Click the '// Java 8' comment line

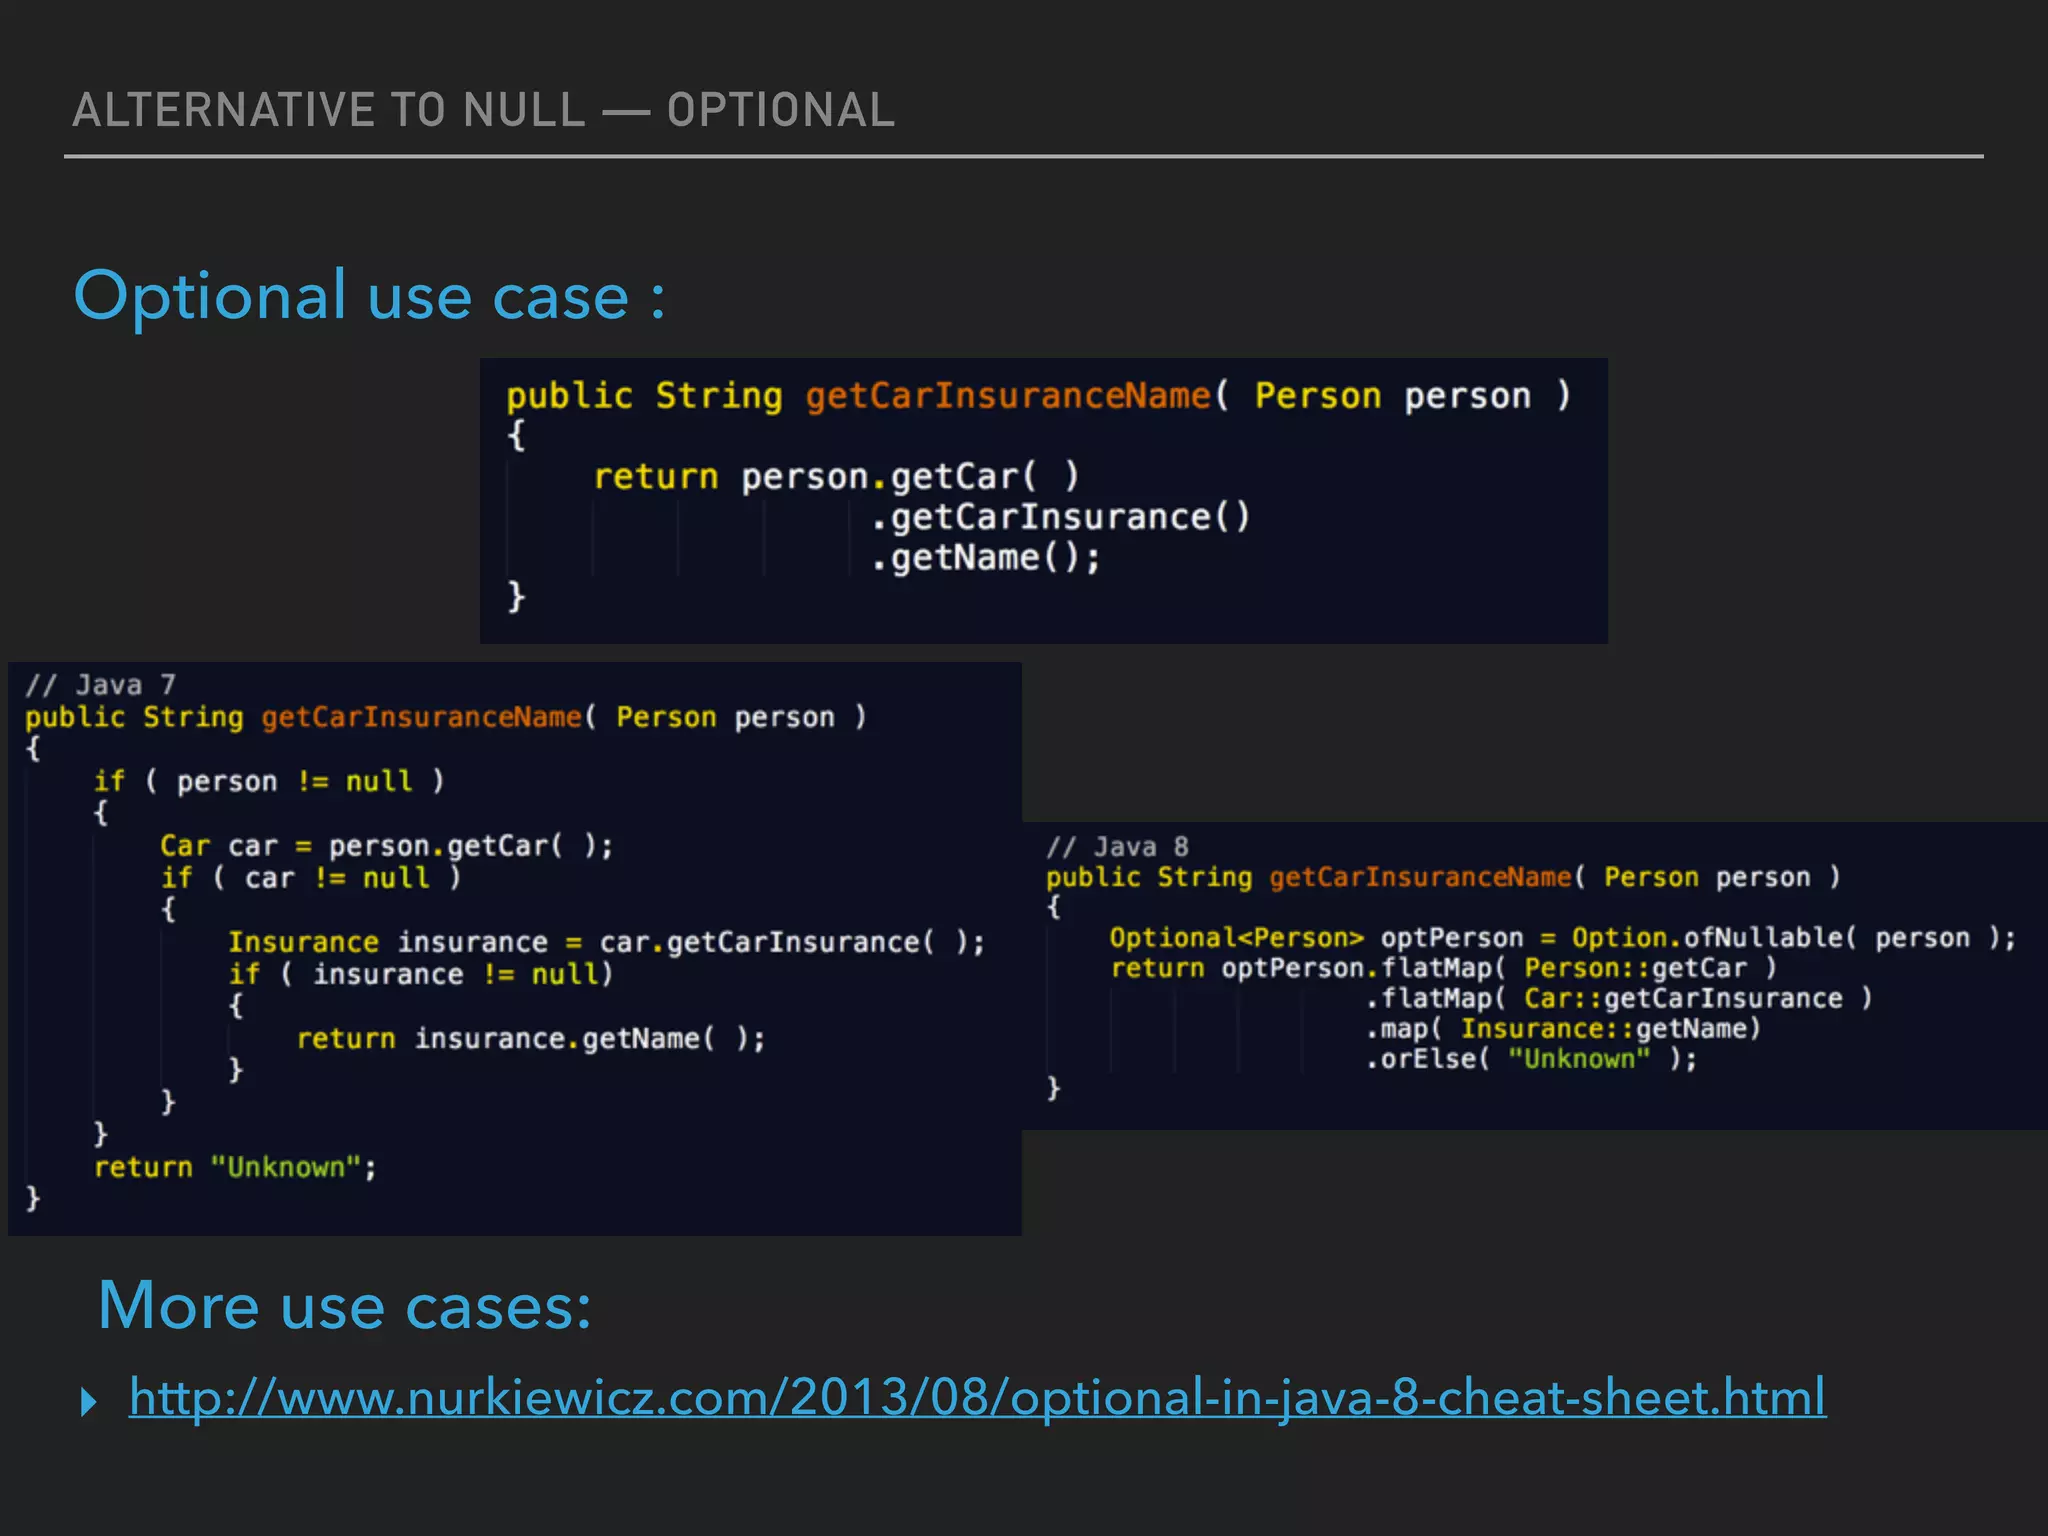tap(1117, 847)
